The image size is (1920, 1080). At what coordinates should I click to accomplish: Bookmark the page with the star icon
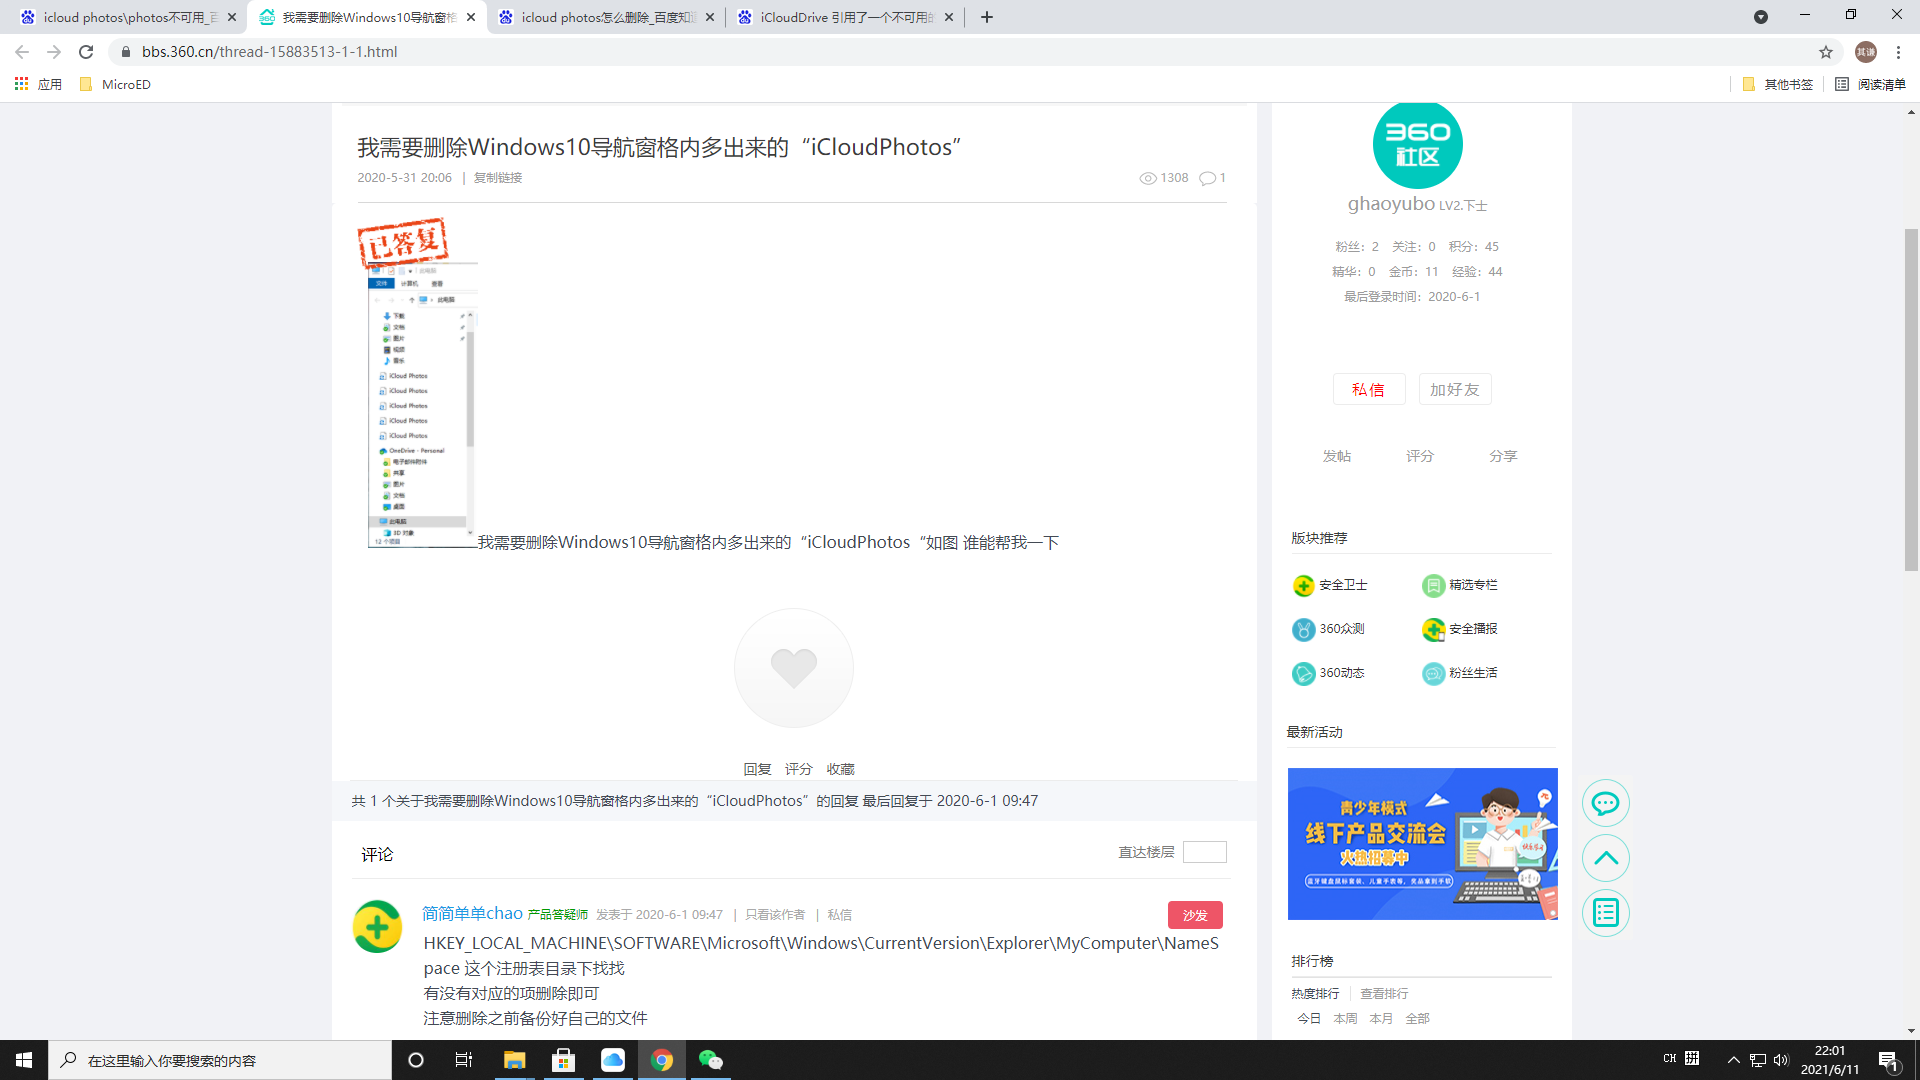point(1826,52)
